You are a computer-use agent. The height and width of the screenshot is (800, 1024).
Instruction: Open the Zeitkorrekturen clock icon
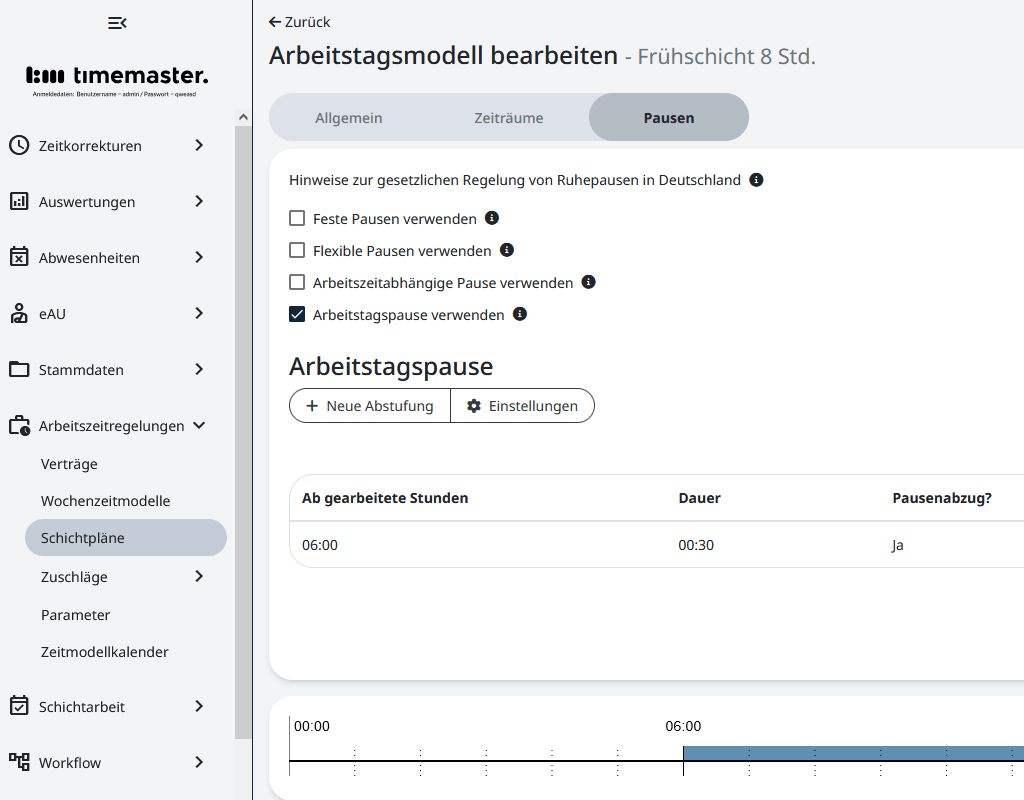click(x=18, y=145)
